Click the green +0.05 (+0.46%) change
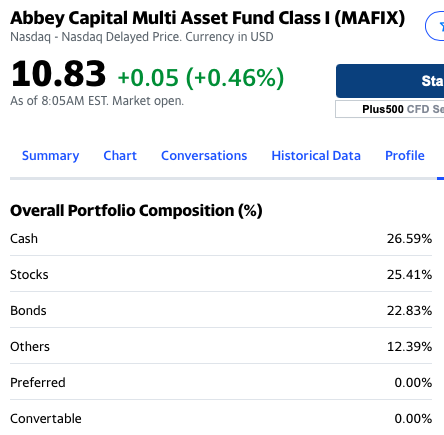The height and width of the screenshot is (435, 444). (201, 78)
